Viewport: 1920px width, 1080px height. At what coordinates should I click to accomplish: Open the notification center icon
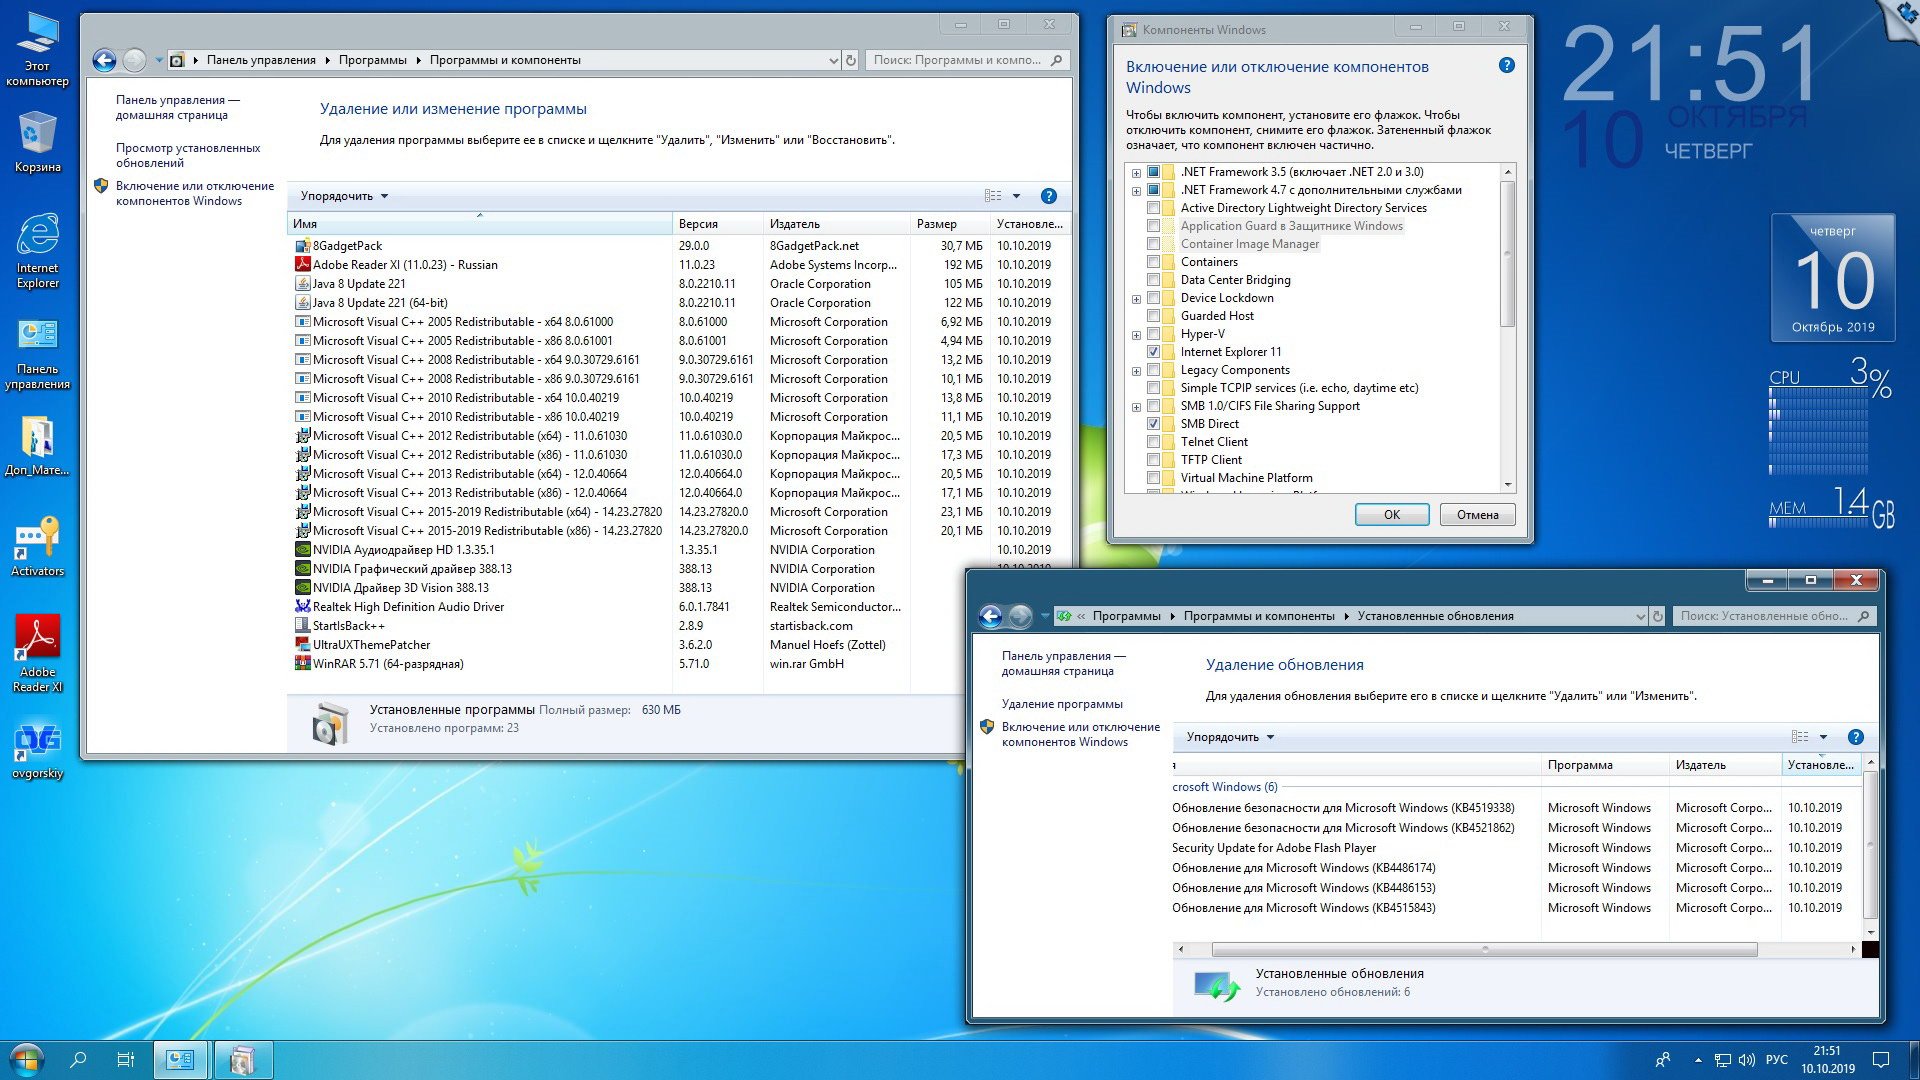1881,1060
